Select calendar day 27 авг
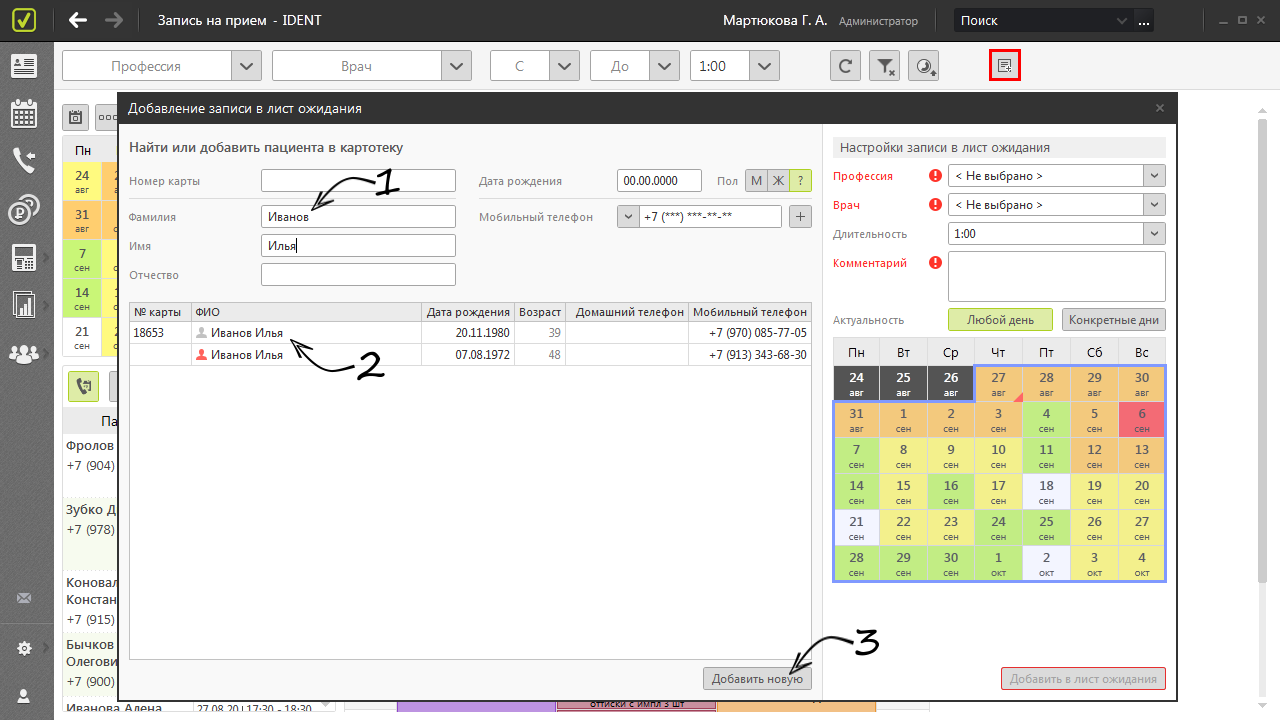 pyautogui.click(x=998, y=384)
